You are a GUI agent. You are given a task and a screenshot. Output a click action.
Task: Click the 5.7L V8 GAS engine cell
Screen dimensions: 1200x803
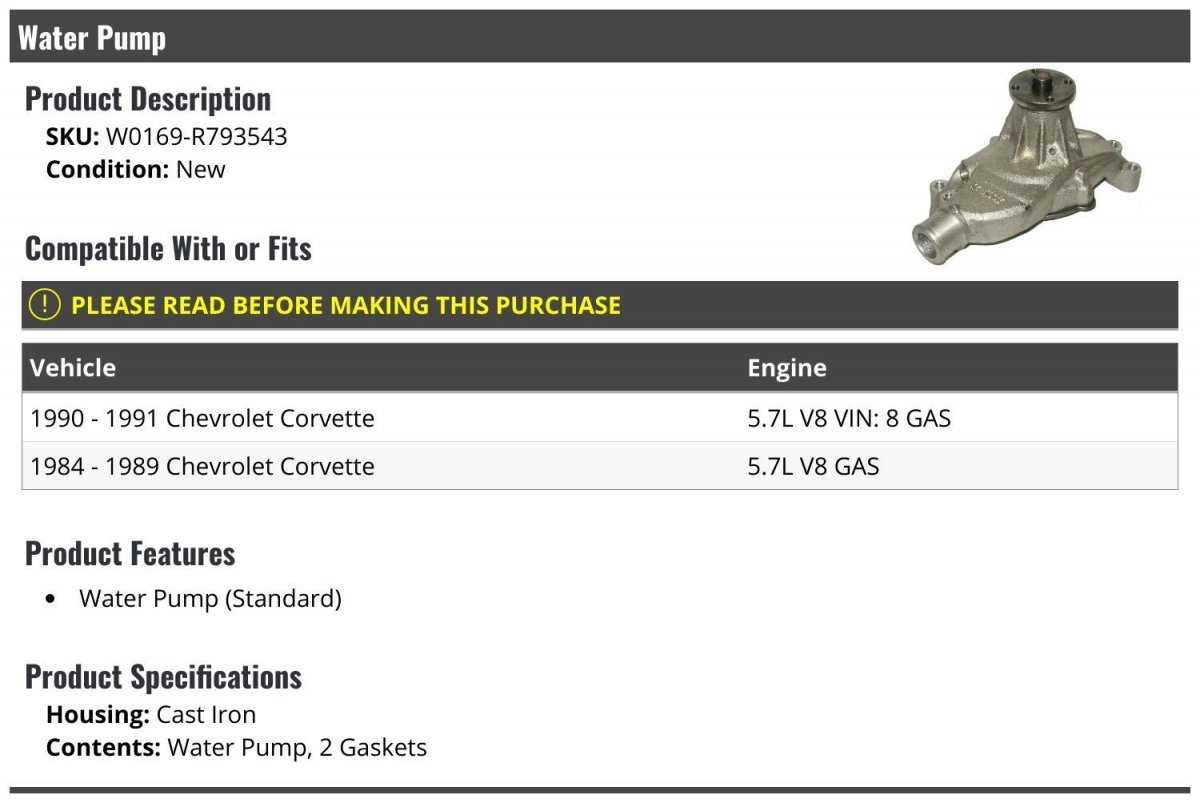click(813, 466)
